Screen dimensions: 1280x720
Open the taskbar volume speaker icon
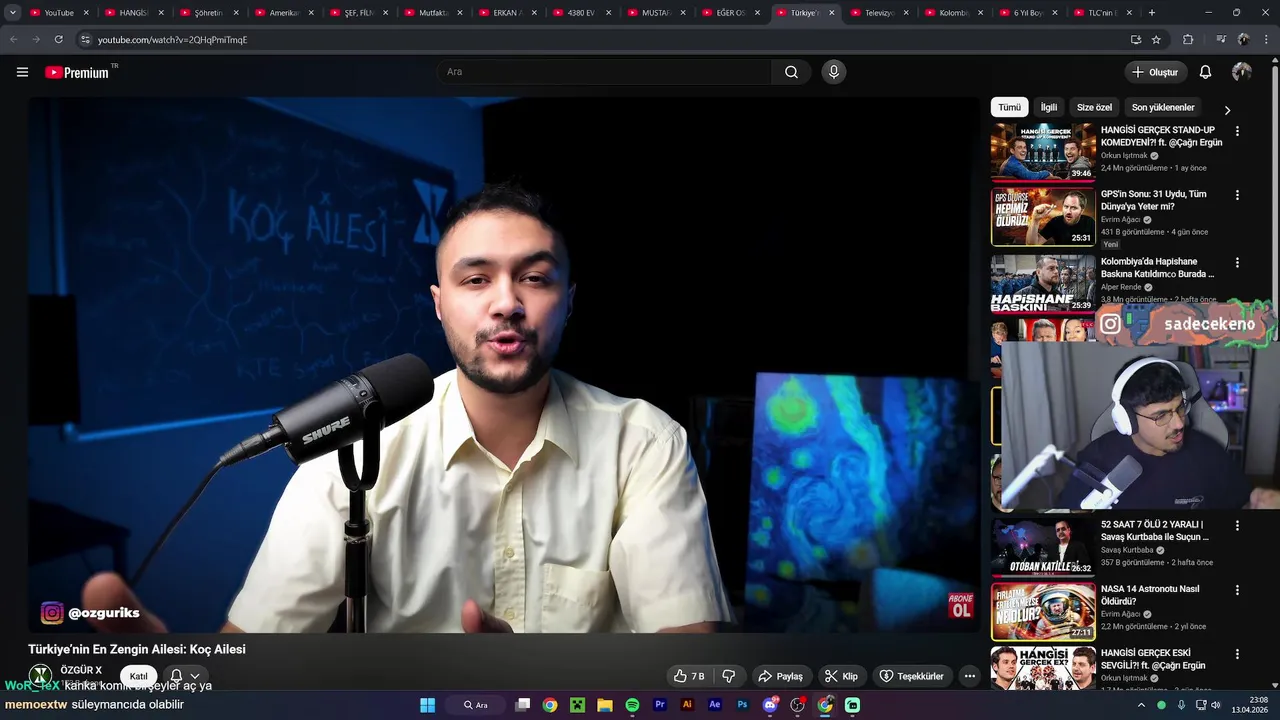tap(1215, 705)
